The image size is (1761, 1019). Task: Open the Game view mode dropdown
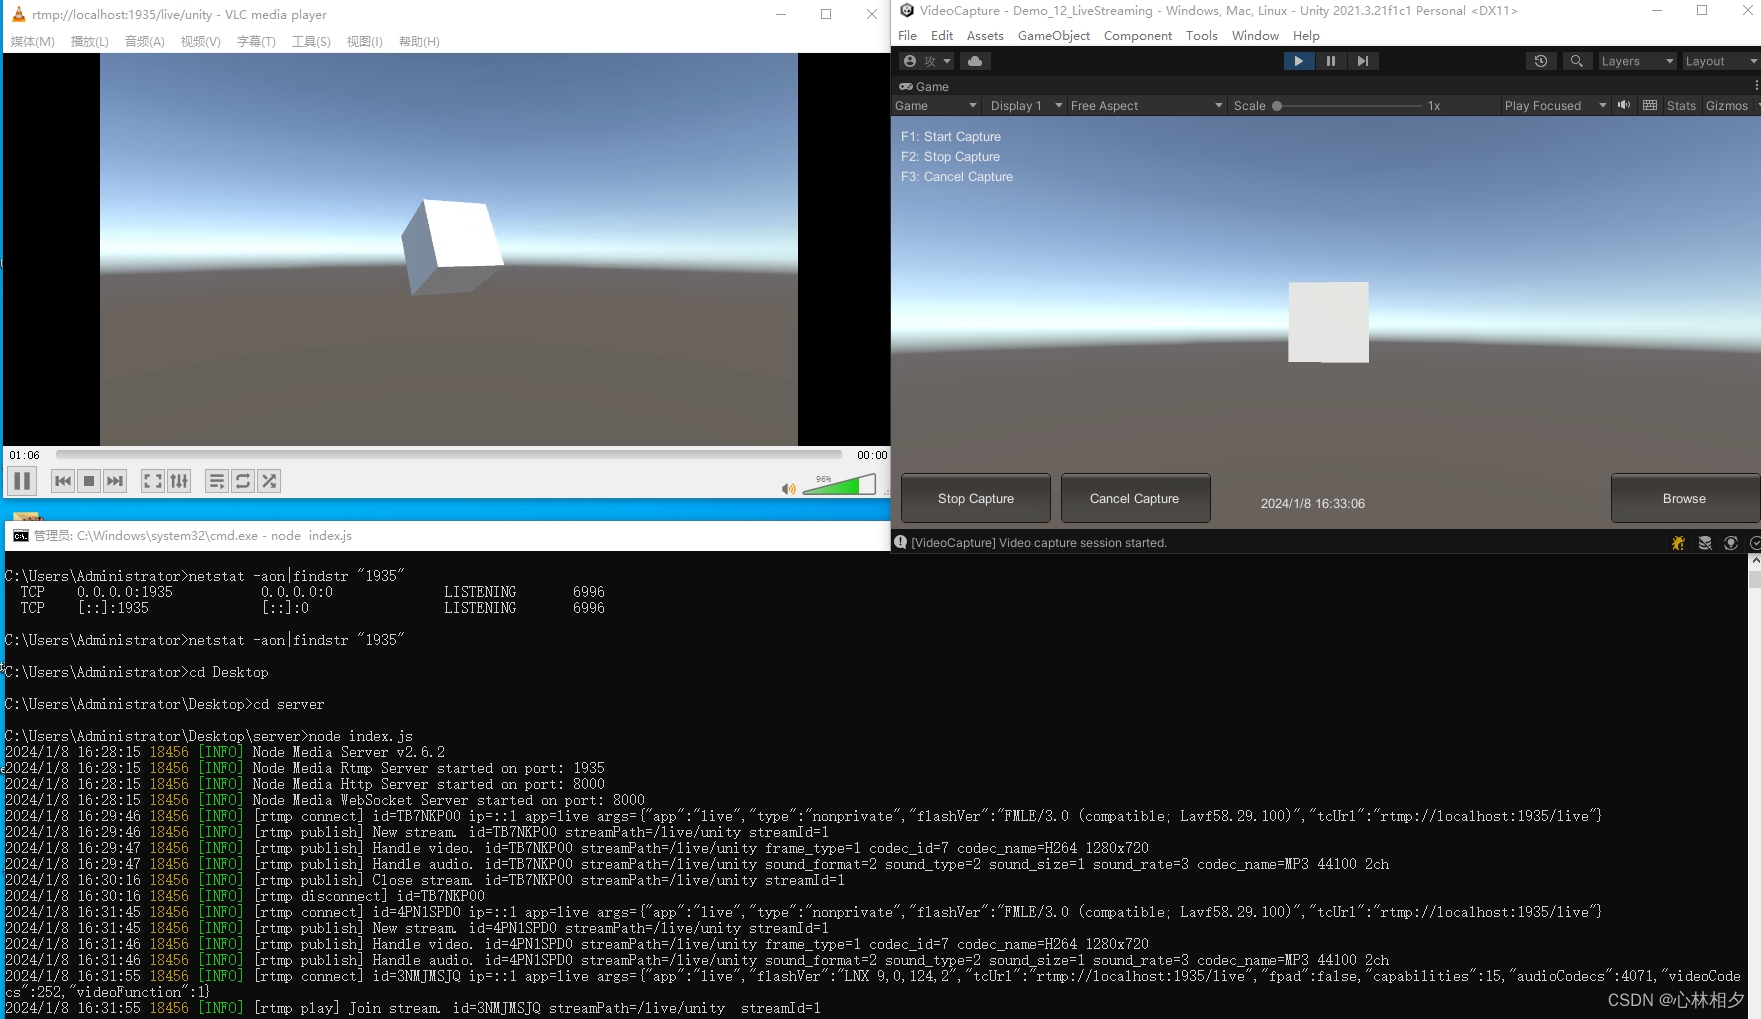[x=936, y=106]
